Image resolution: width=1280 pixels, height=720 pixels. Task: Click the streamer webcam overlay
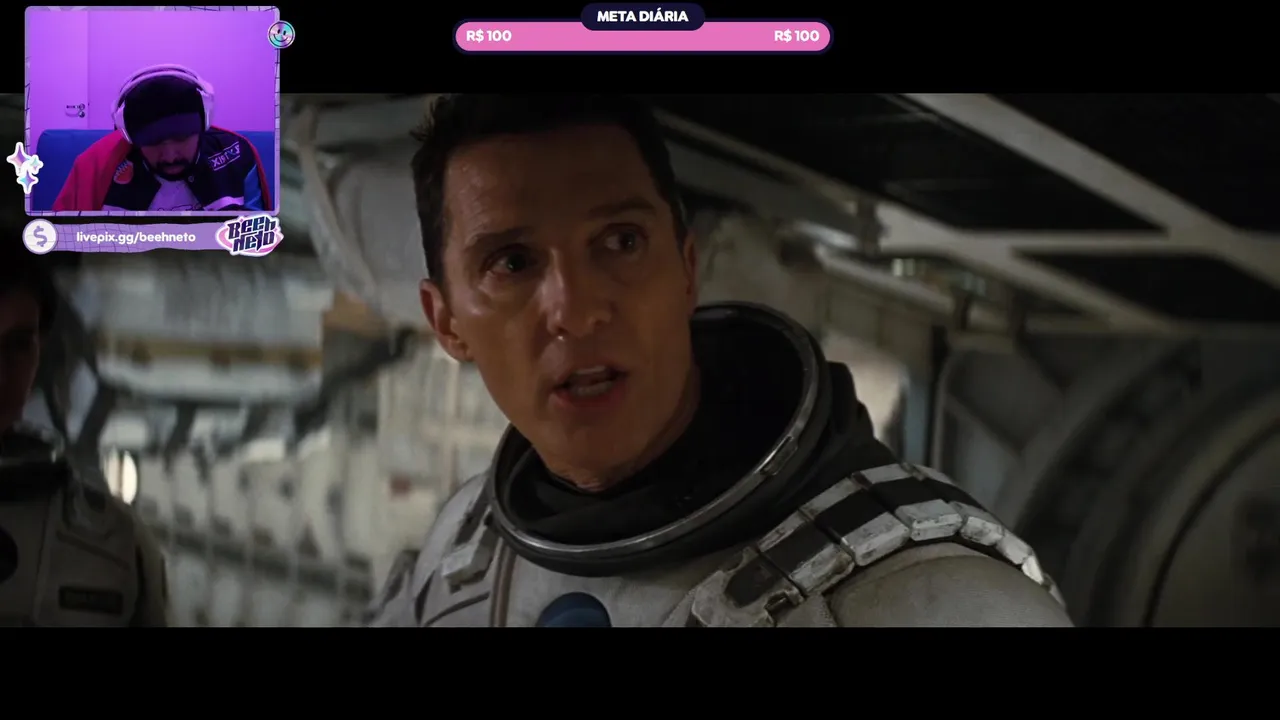pos(152,111)
